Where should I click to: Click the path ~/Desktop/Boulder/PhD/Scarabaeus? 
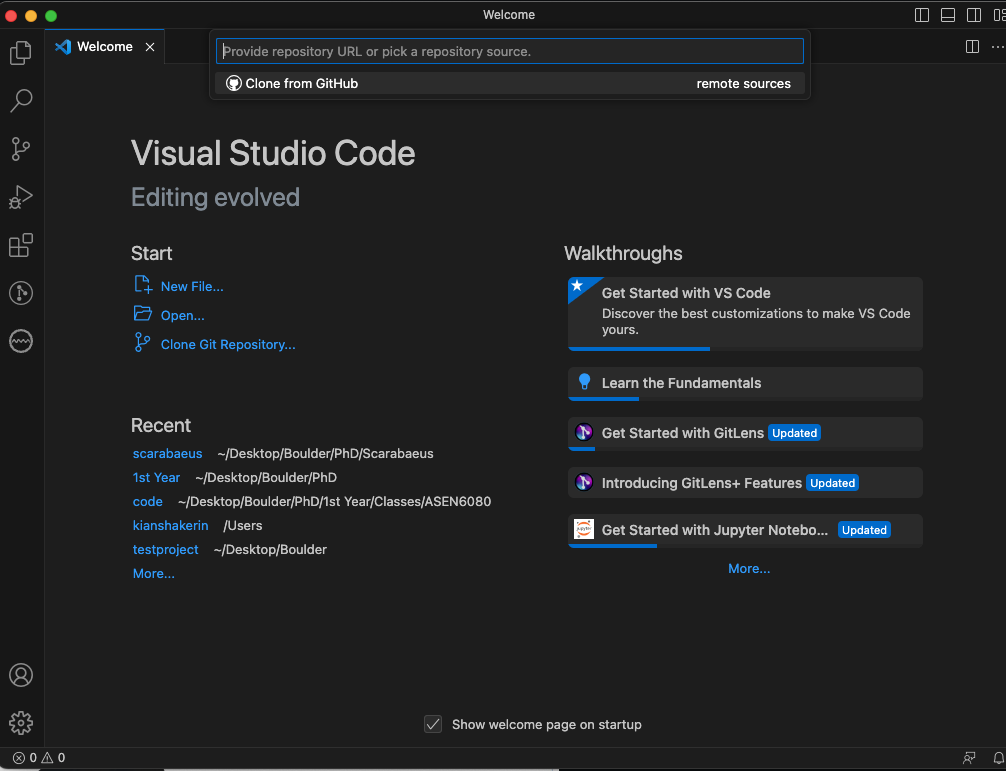pyautogui.click(x=325, y=453)
